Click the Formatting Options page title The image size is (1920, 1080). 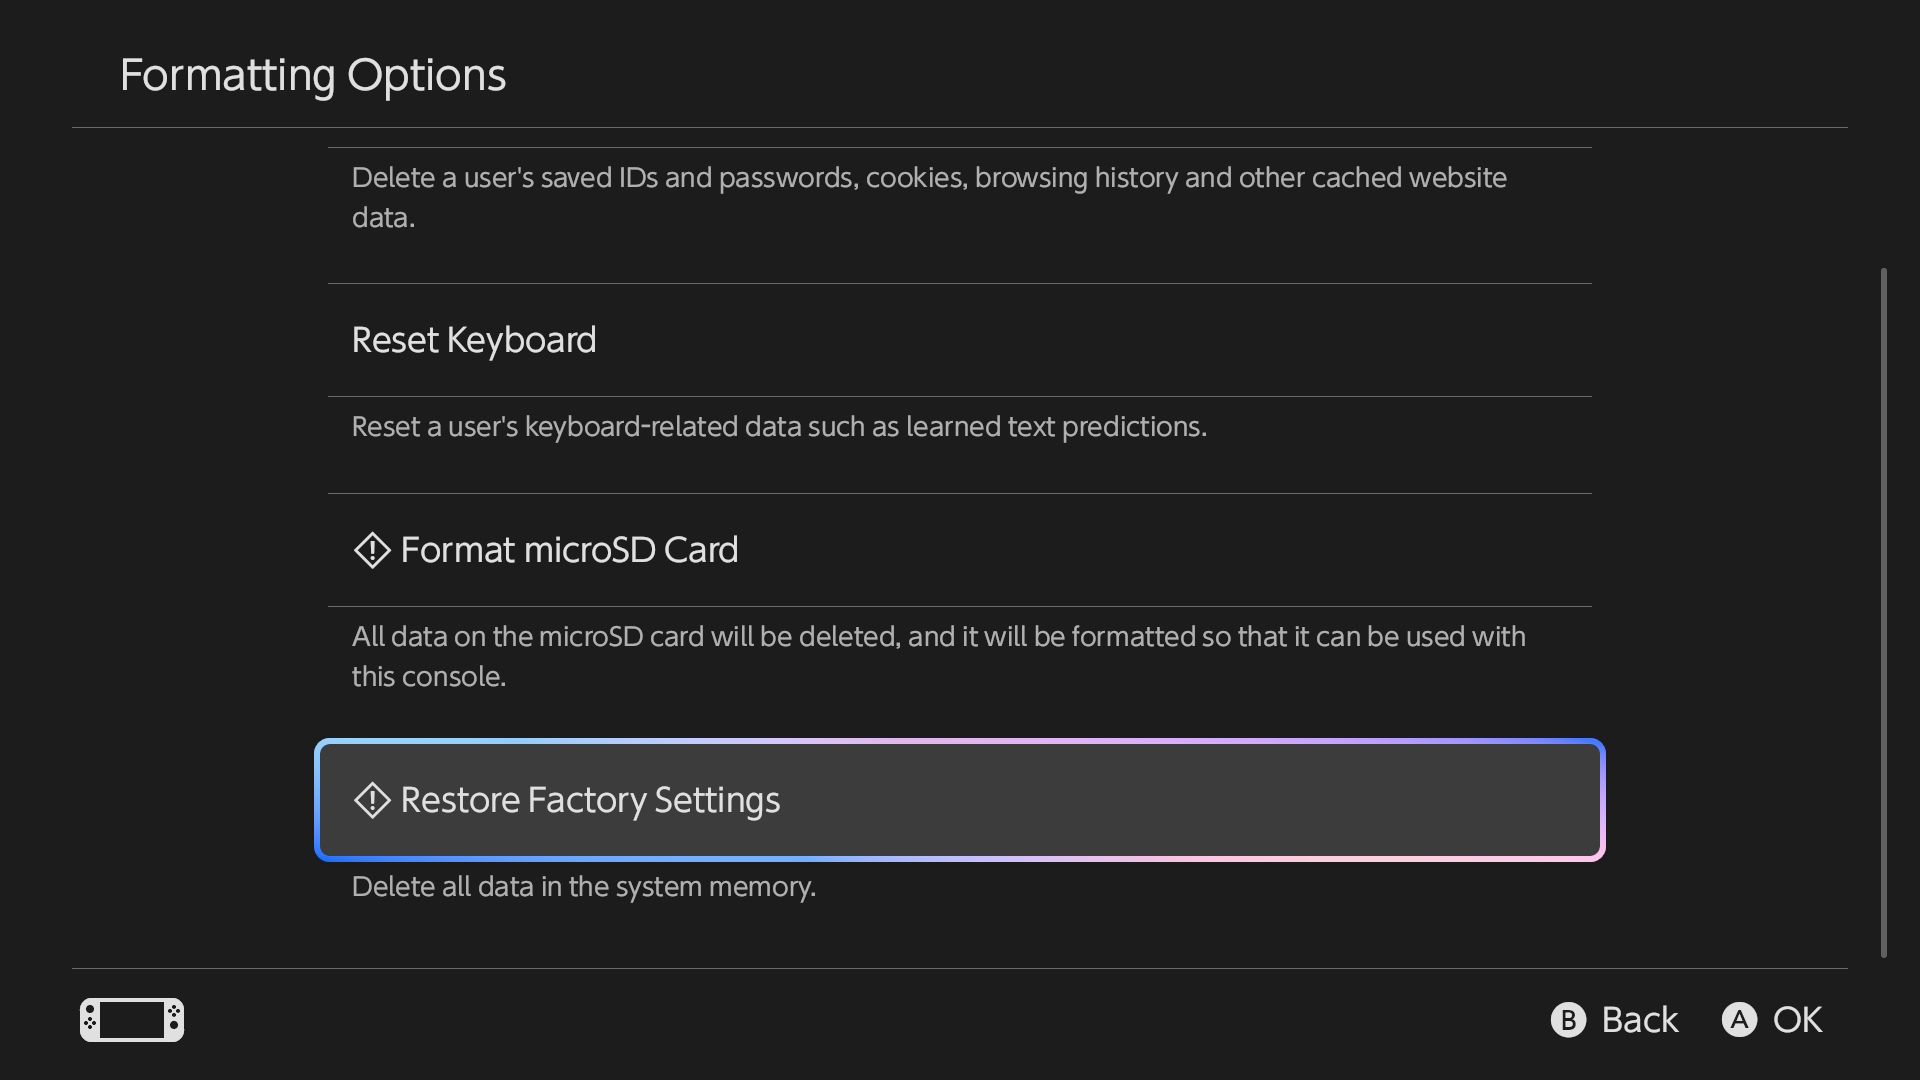click(313, 76)
